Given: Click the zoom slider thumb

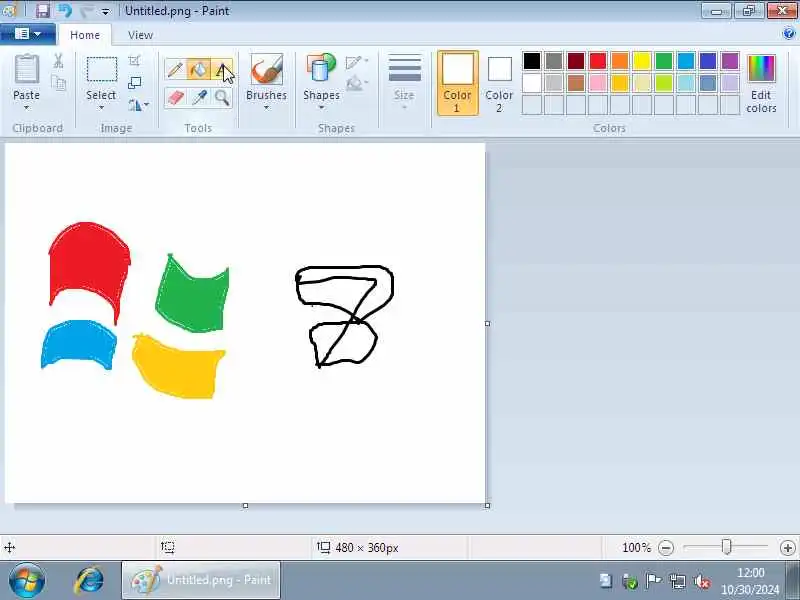Looking at the screenshot, I should [726, 547].
